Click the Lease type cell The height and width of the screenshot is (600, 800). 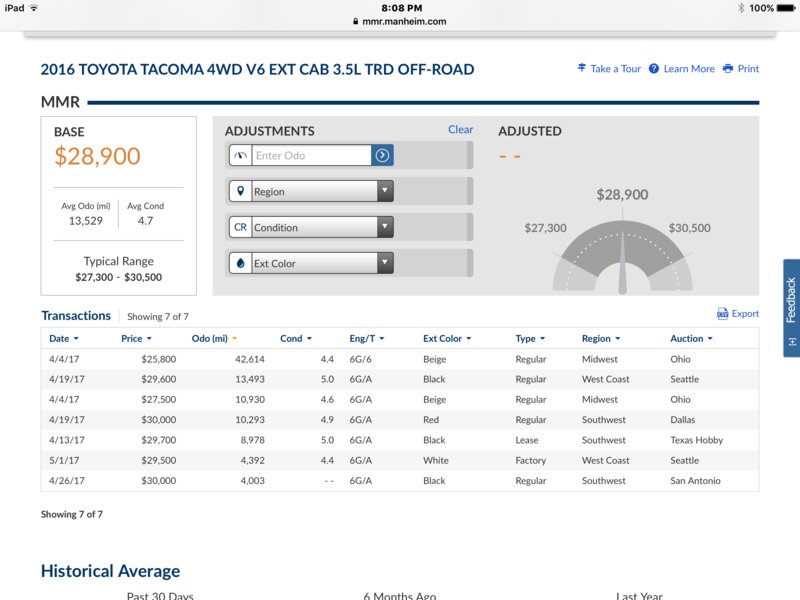[527, 440]
